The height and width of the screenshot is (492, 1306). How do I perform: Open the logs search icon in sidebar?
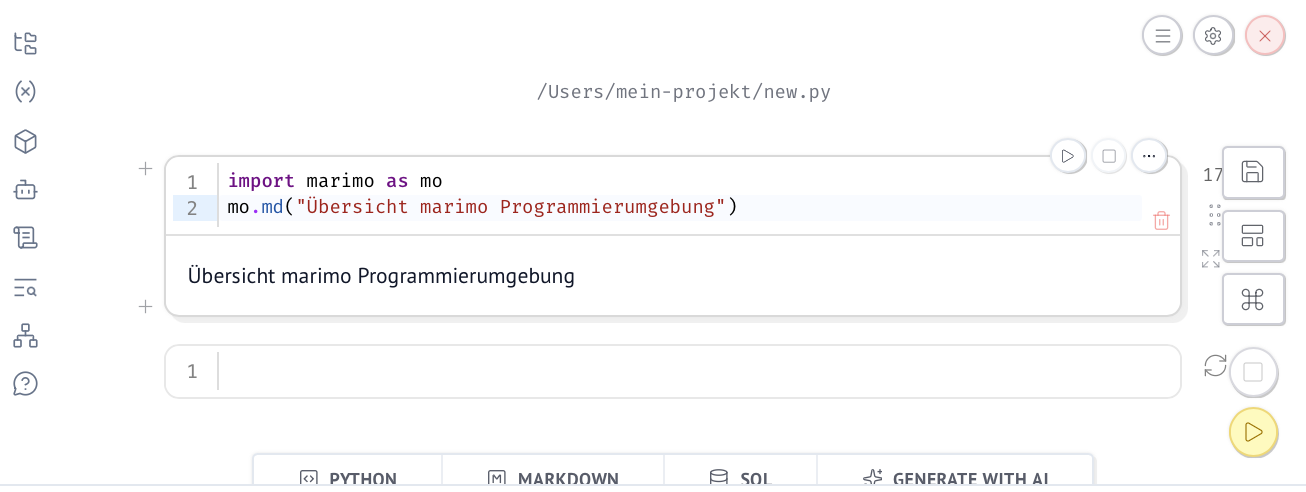pos(25,287)
